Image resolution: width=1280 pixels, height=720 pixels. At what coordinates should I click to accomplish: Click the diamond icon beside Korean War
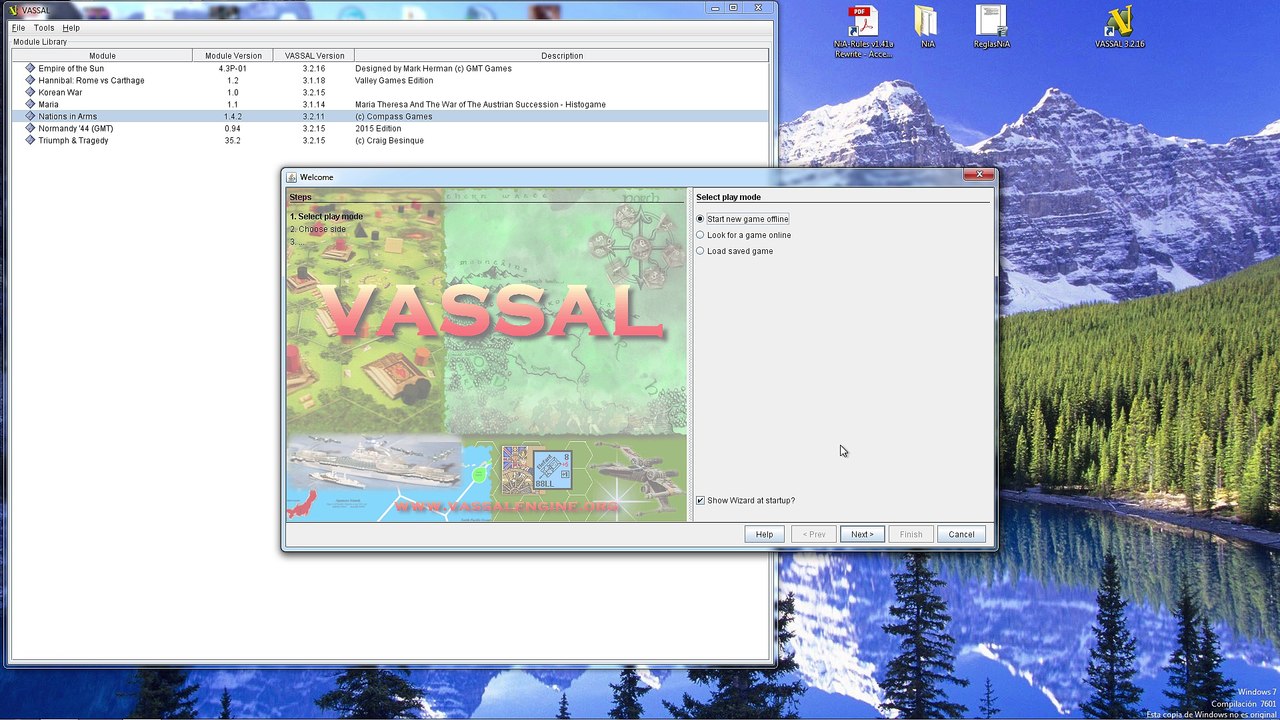30,92
